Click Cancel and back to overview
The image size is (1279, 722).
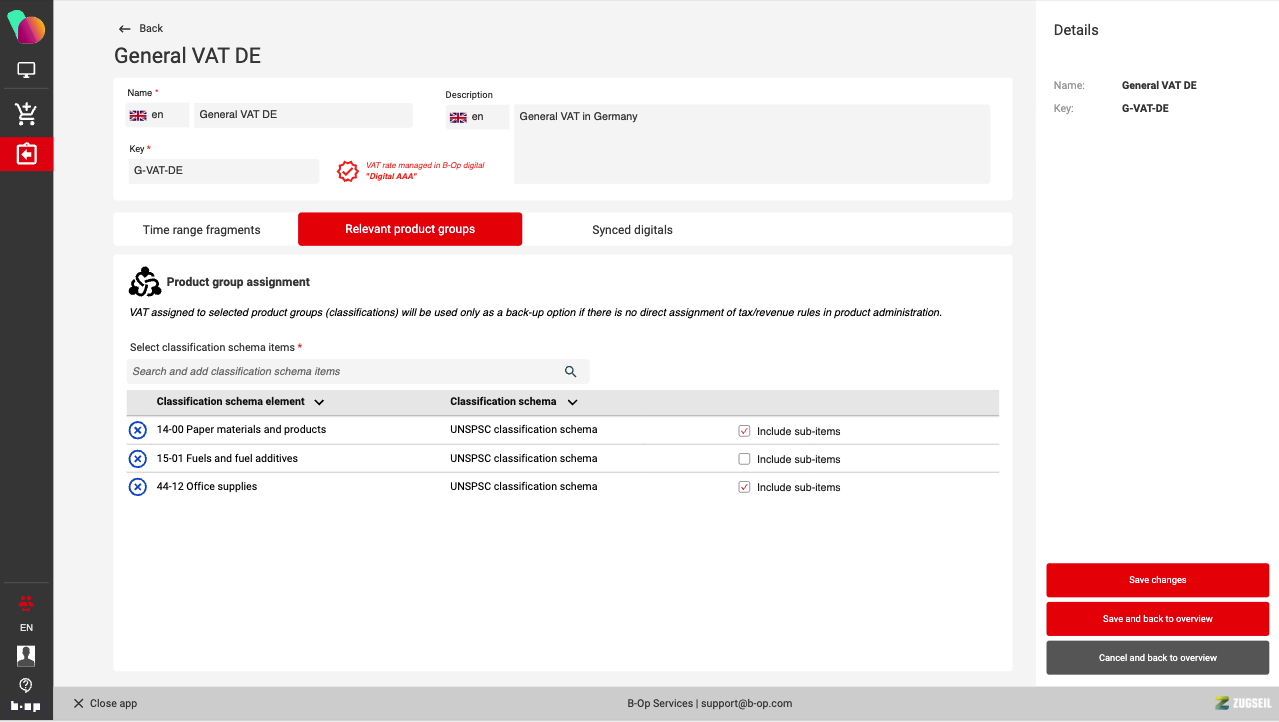coord(1157,658)
